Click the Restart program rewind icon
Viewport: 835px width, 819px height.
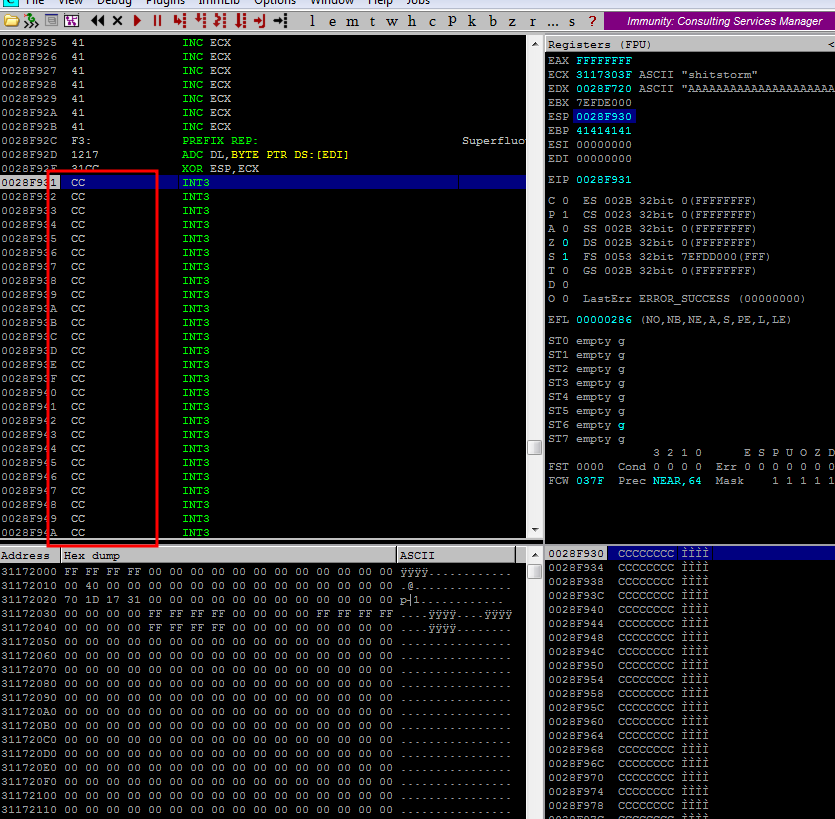tap(98, 20)
